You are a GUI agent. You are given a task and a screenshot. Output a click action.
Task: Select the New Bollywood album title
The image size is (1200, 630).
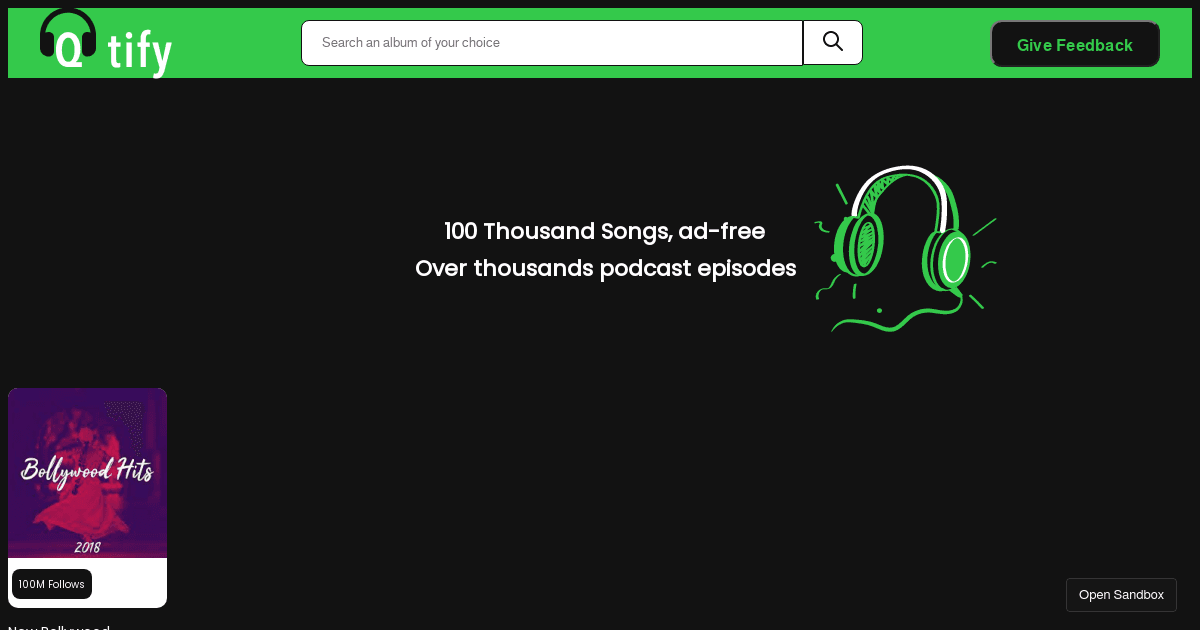(59, 626)
